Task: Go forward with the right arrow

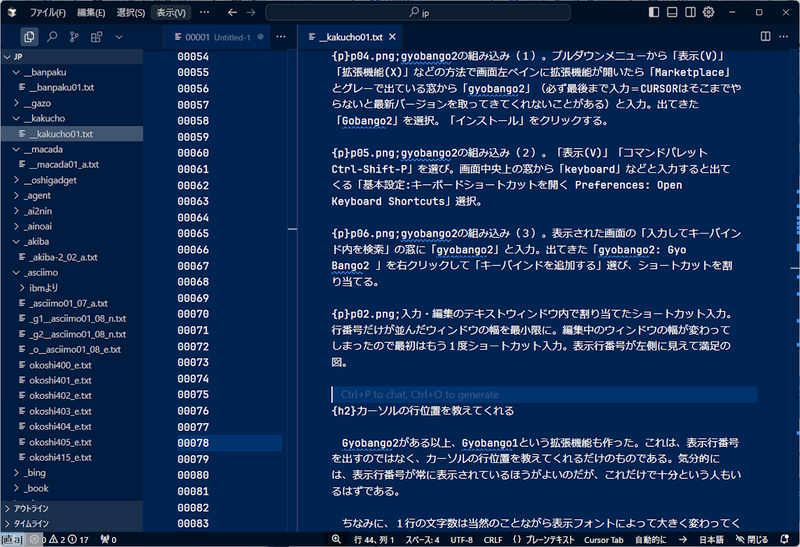Action: (x=251, y=12)
